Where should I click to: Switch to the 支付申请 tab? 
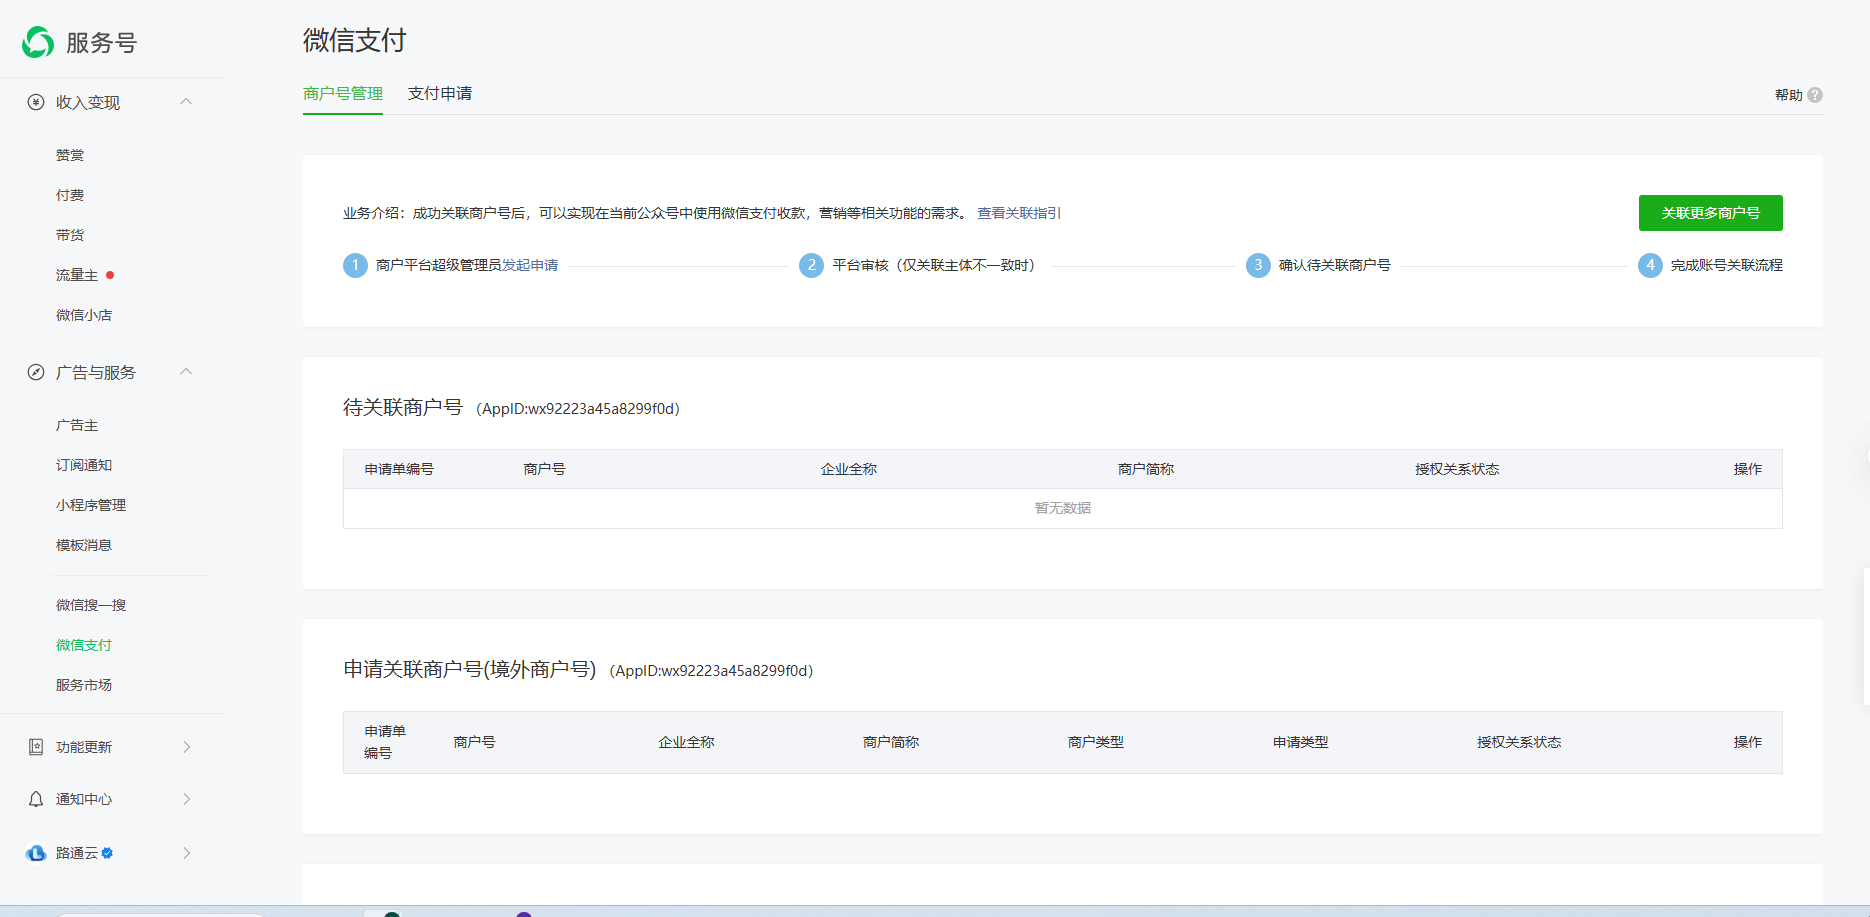tap(440, 93)
